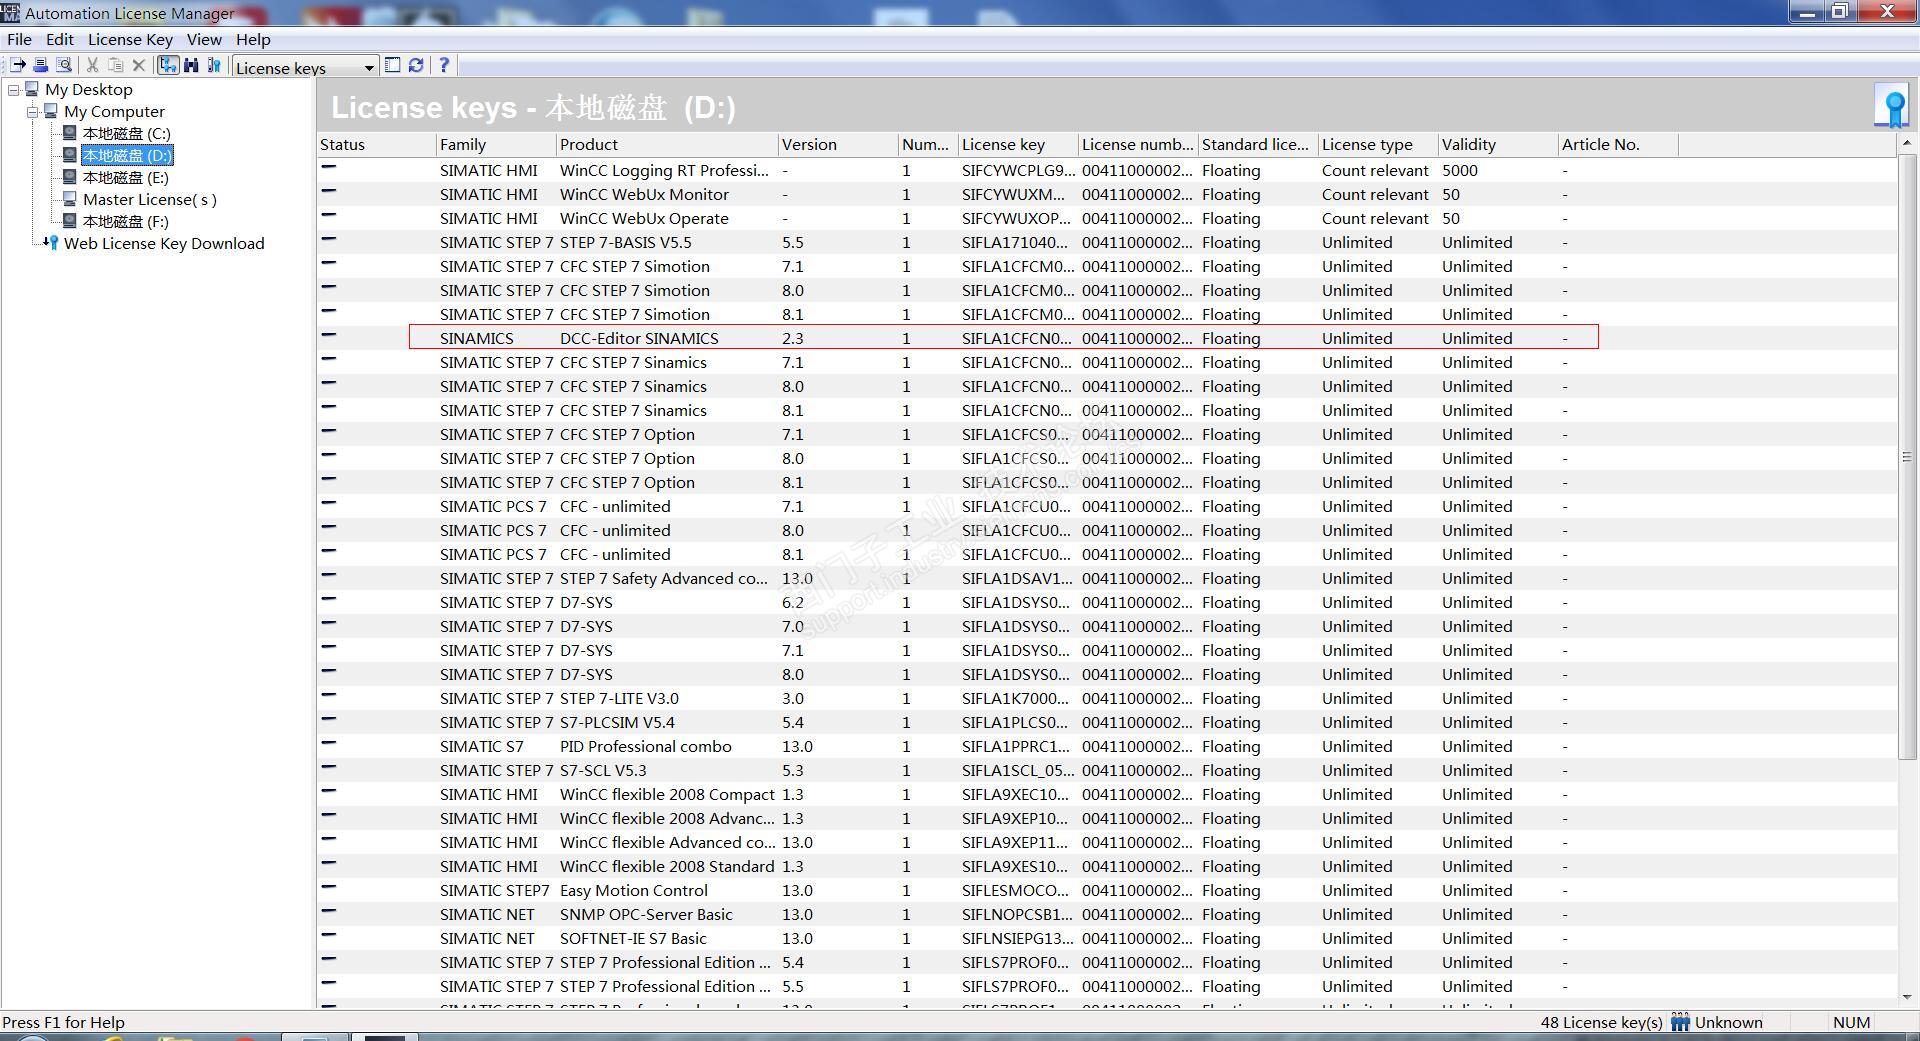Select 本地磁盘 (F:) in the tree
This screenshot has height=1041, width=1920.
(125, 221)
